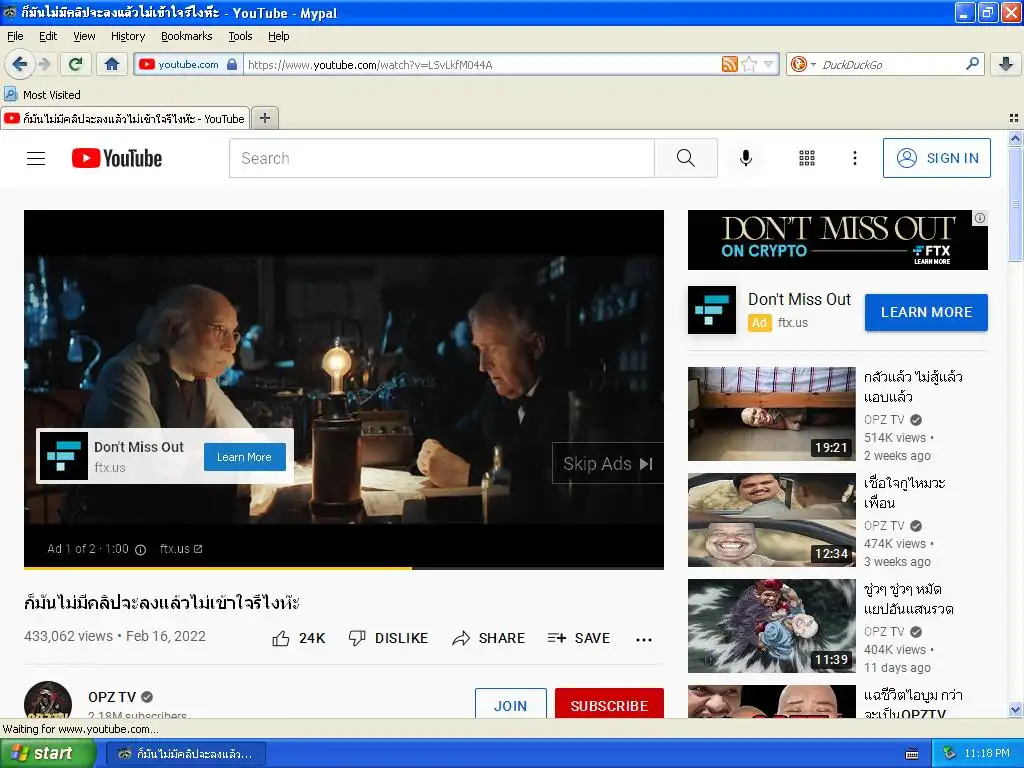Screen dimensions: 1024x768
Task: Open the 19:21 recommended video thumbnail
Action: pos(771,414)
